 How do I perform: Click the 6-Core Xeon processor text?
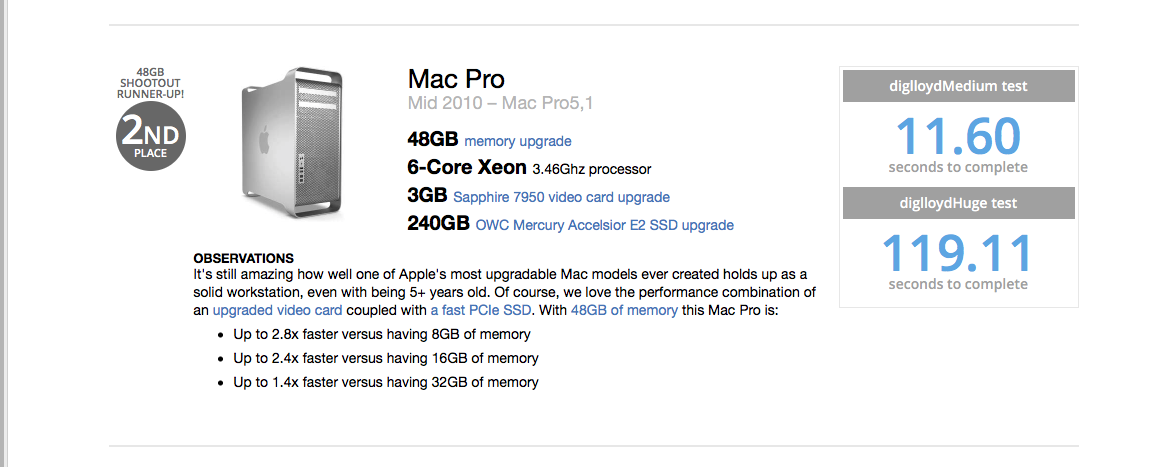click(529, 169)
